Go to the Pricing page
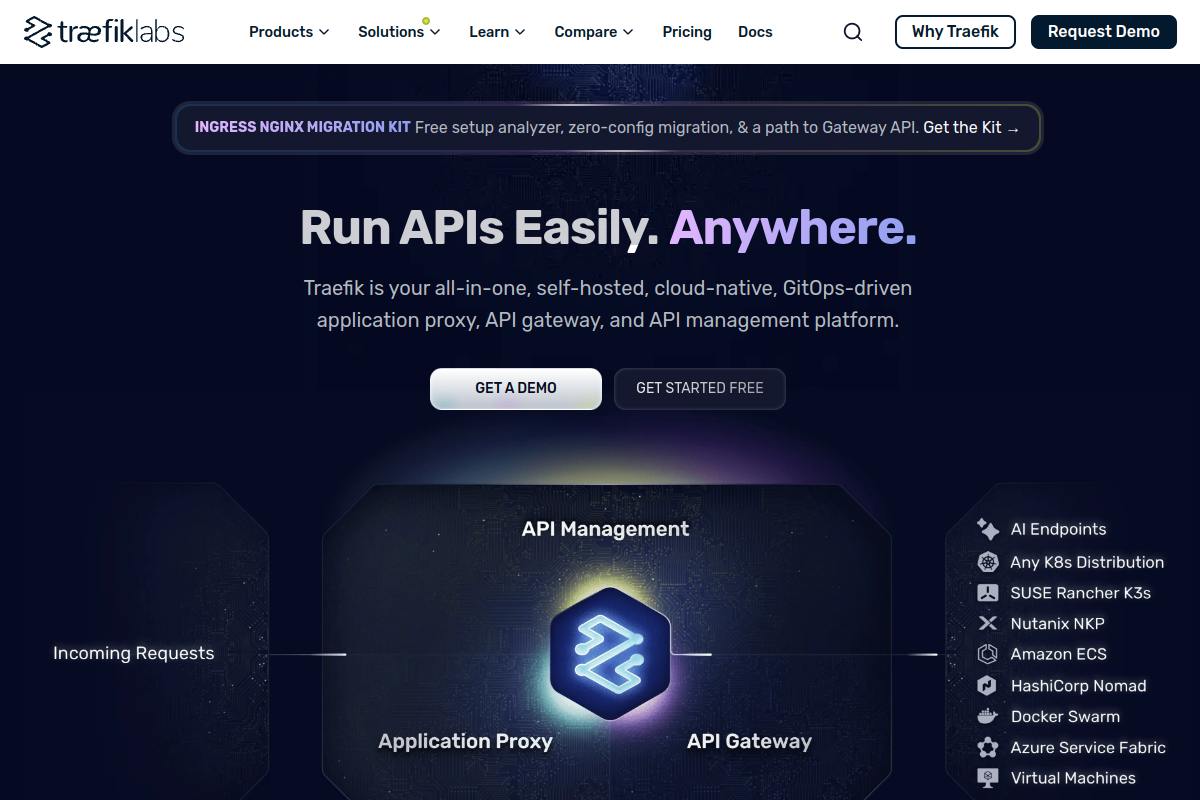 click(x=687, y=32)
